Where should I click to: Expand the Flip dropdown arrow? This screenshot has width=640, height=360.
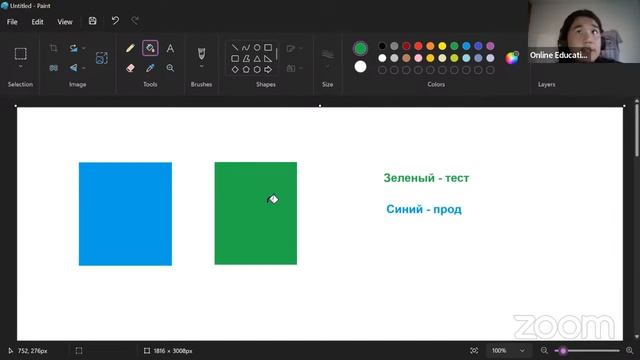click(x=84, y=68)
